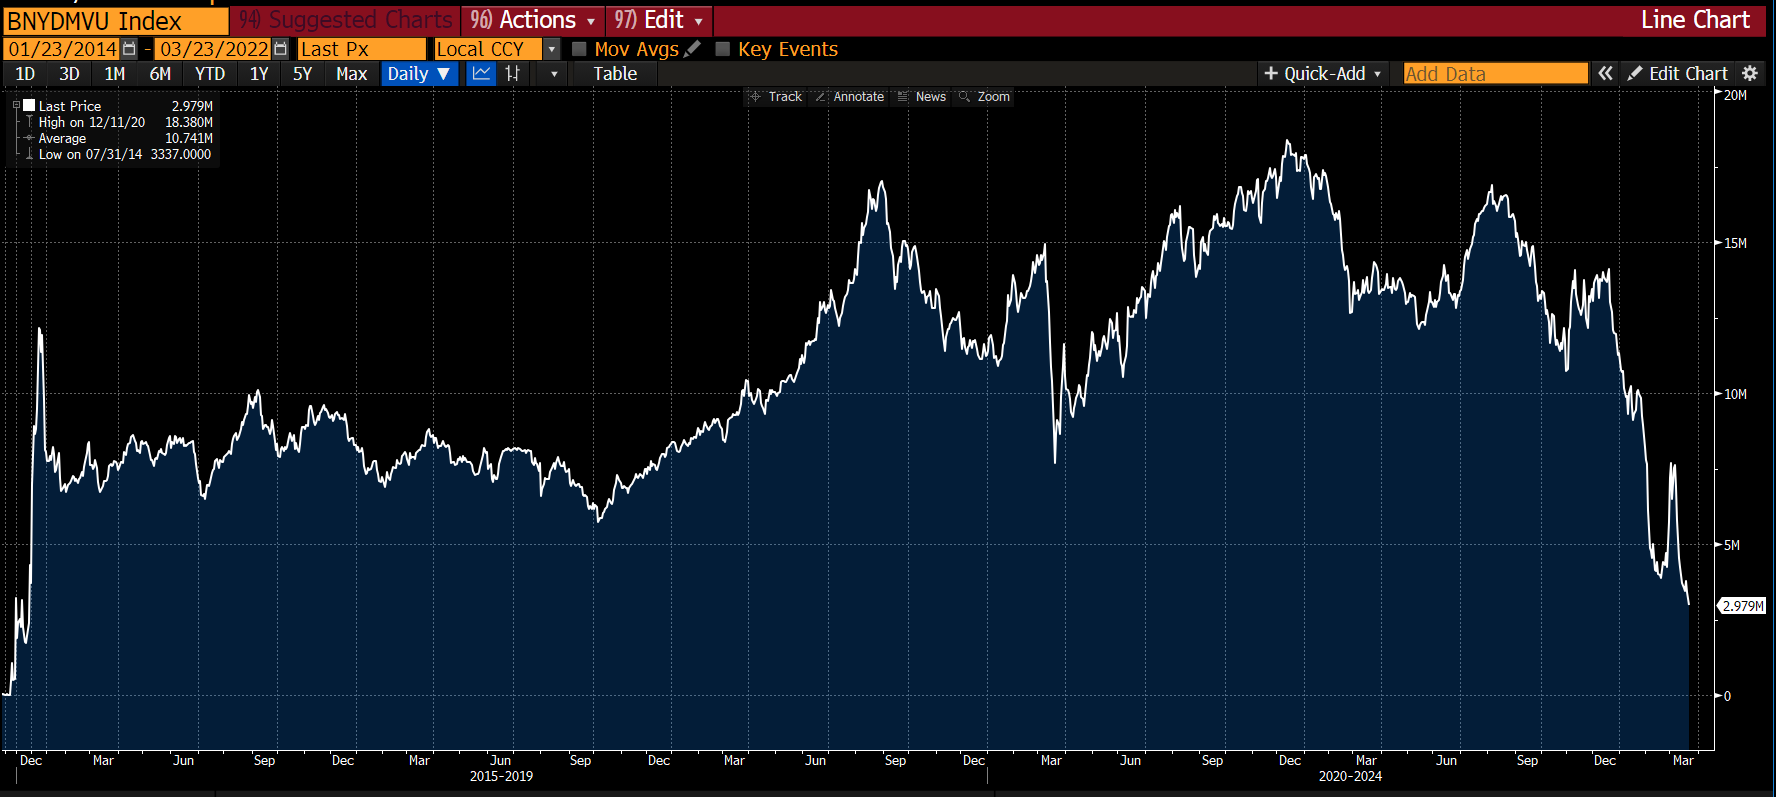
Task: Click the 2015-2019 axis period label
Action: coord(501,776)
